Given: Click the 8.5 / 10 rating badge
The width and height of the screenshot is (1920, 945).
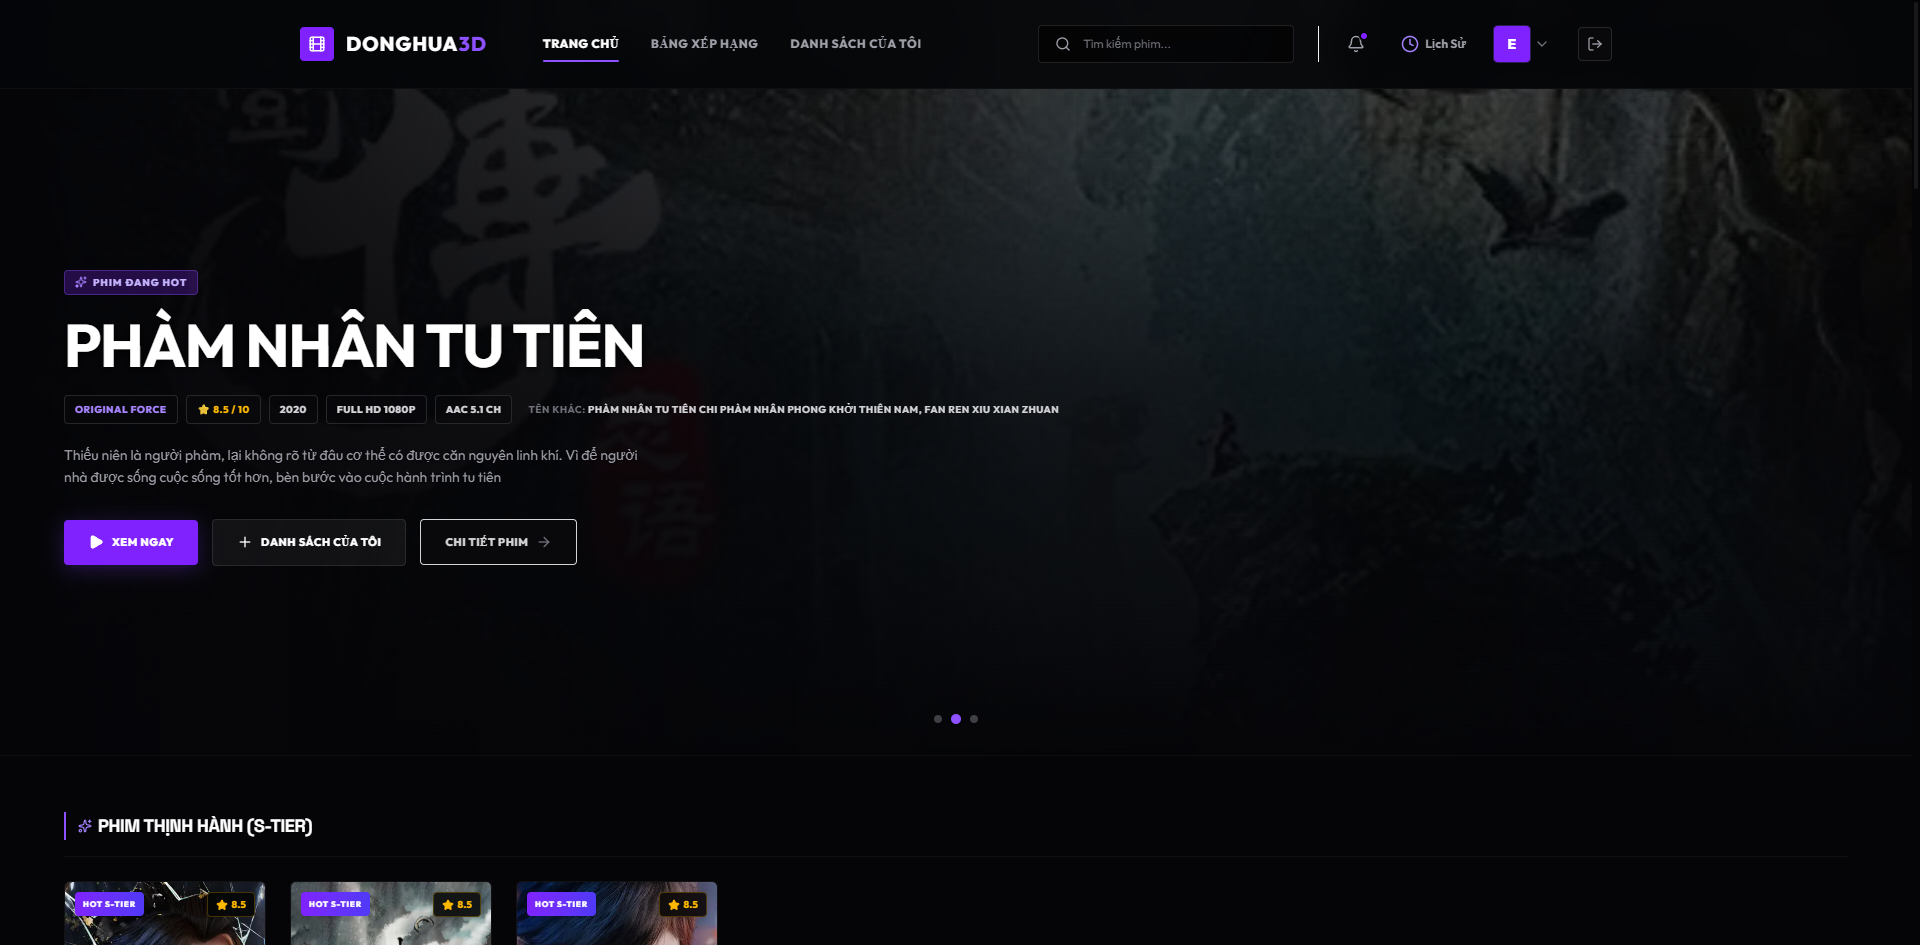Looking at the screenshot, I should point(224,410).
